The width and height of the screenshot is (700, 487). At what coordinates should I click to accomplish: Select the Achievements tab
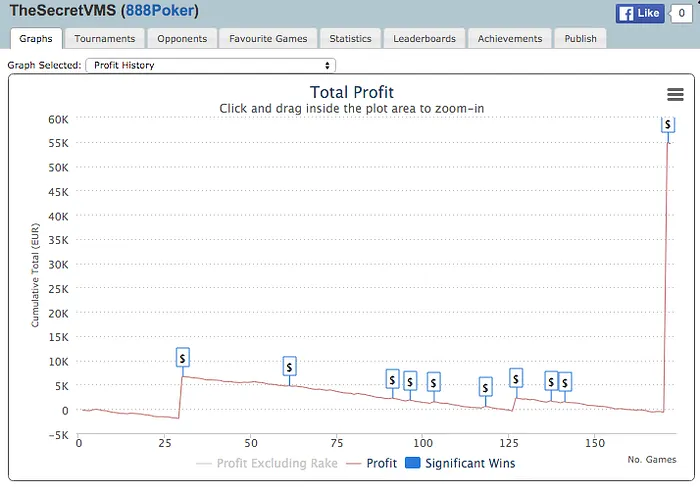tap(510, 39)
